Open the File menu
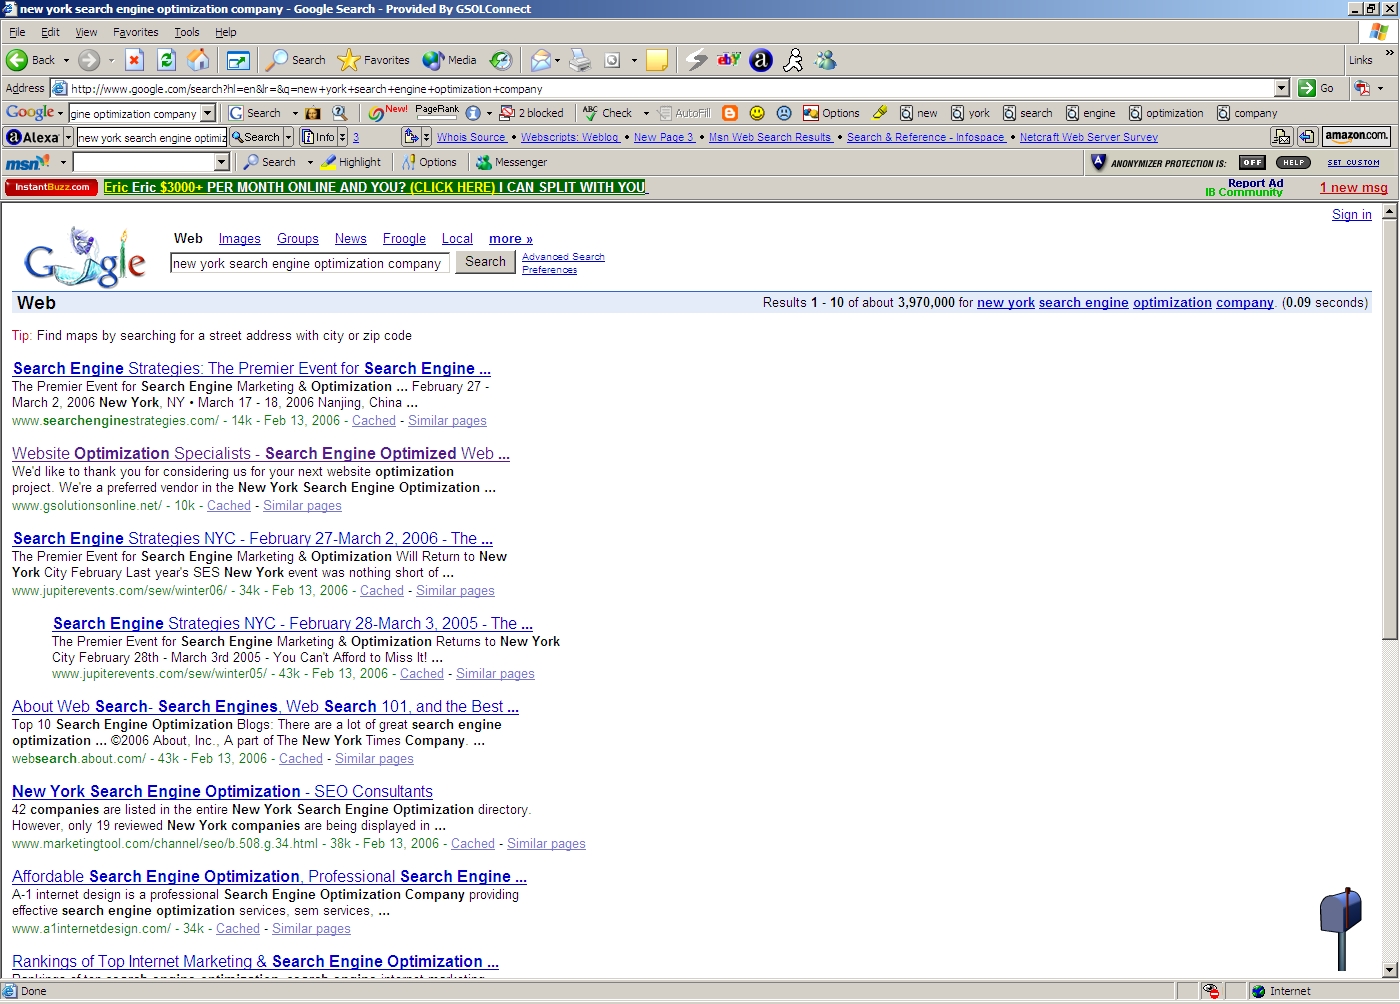The height and width of the screenshot is (1004, 1400). coord(17,32)
